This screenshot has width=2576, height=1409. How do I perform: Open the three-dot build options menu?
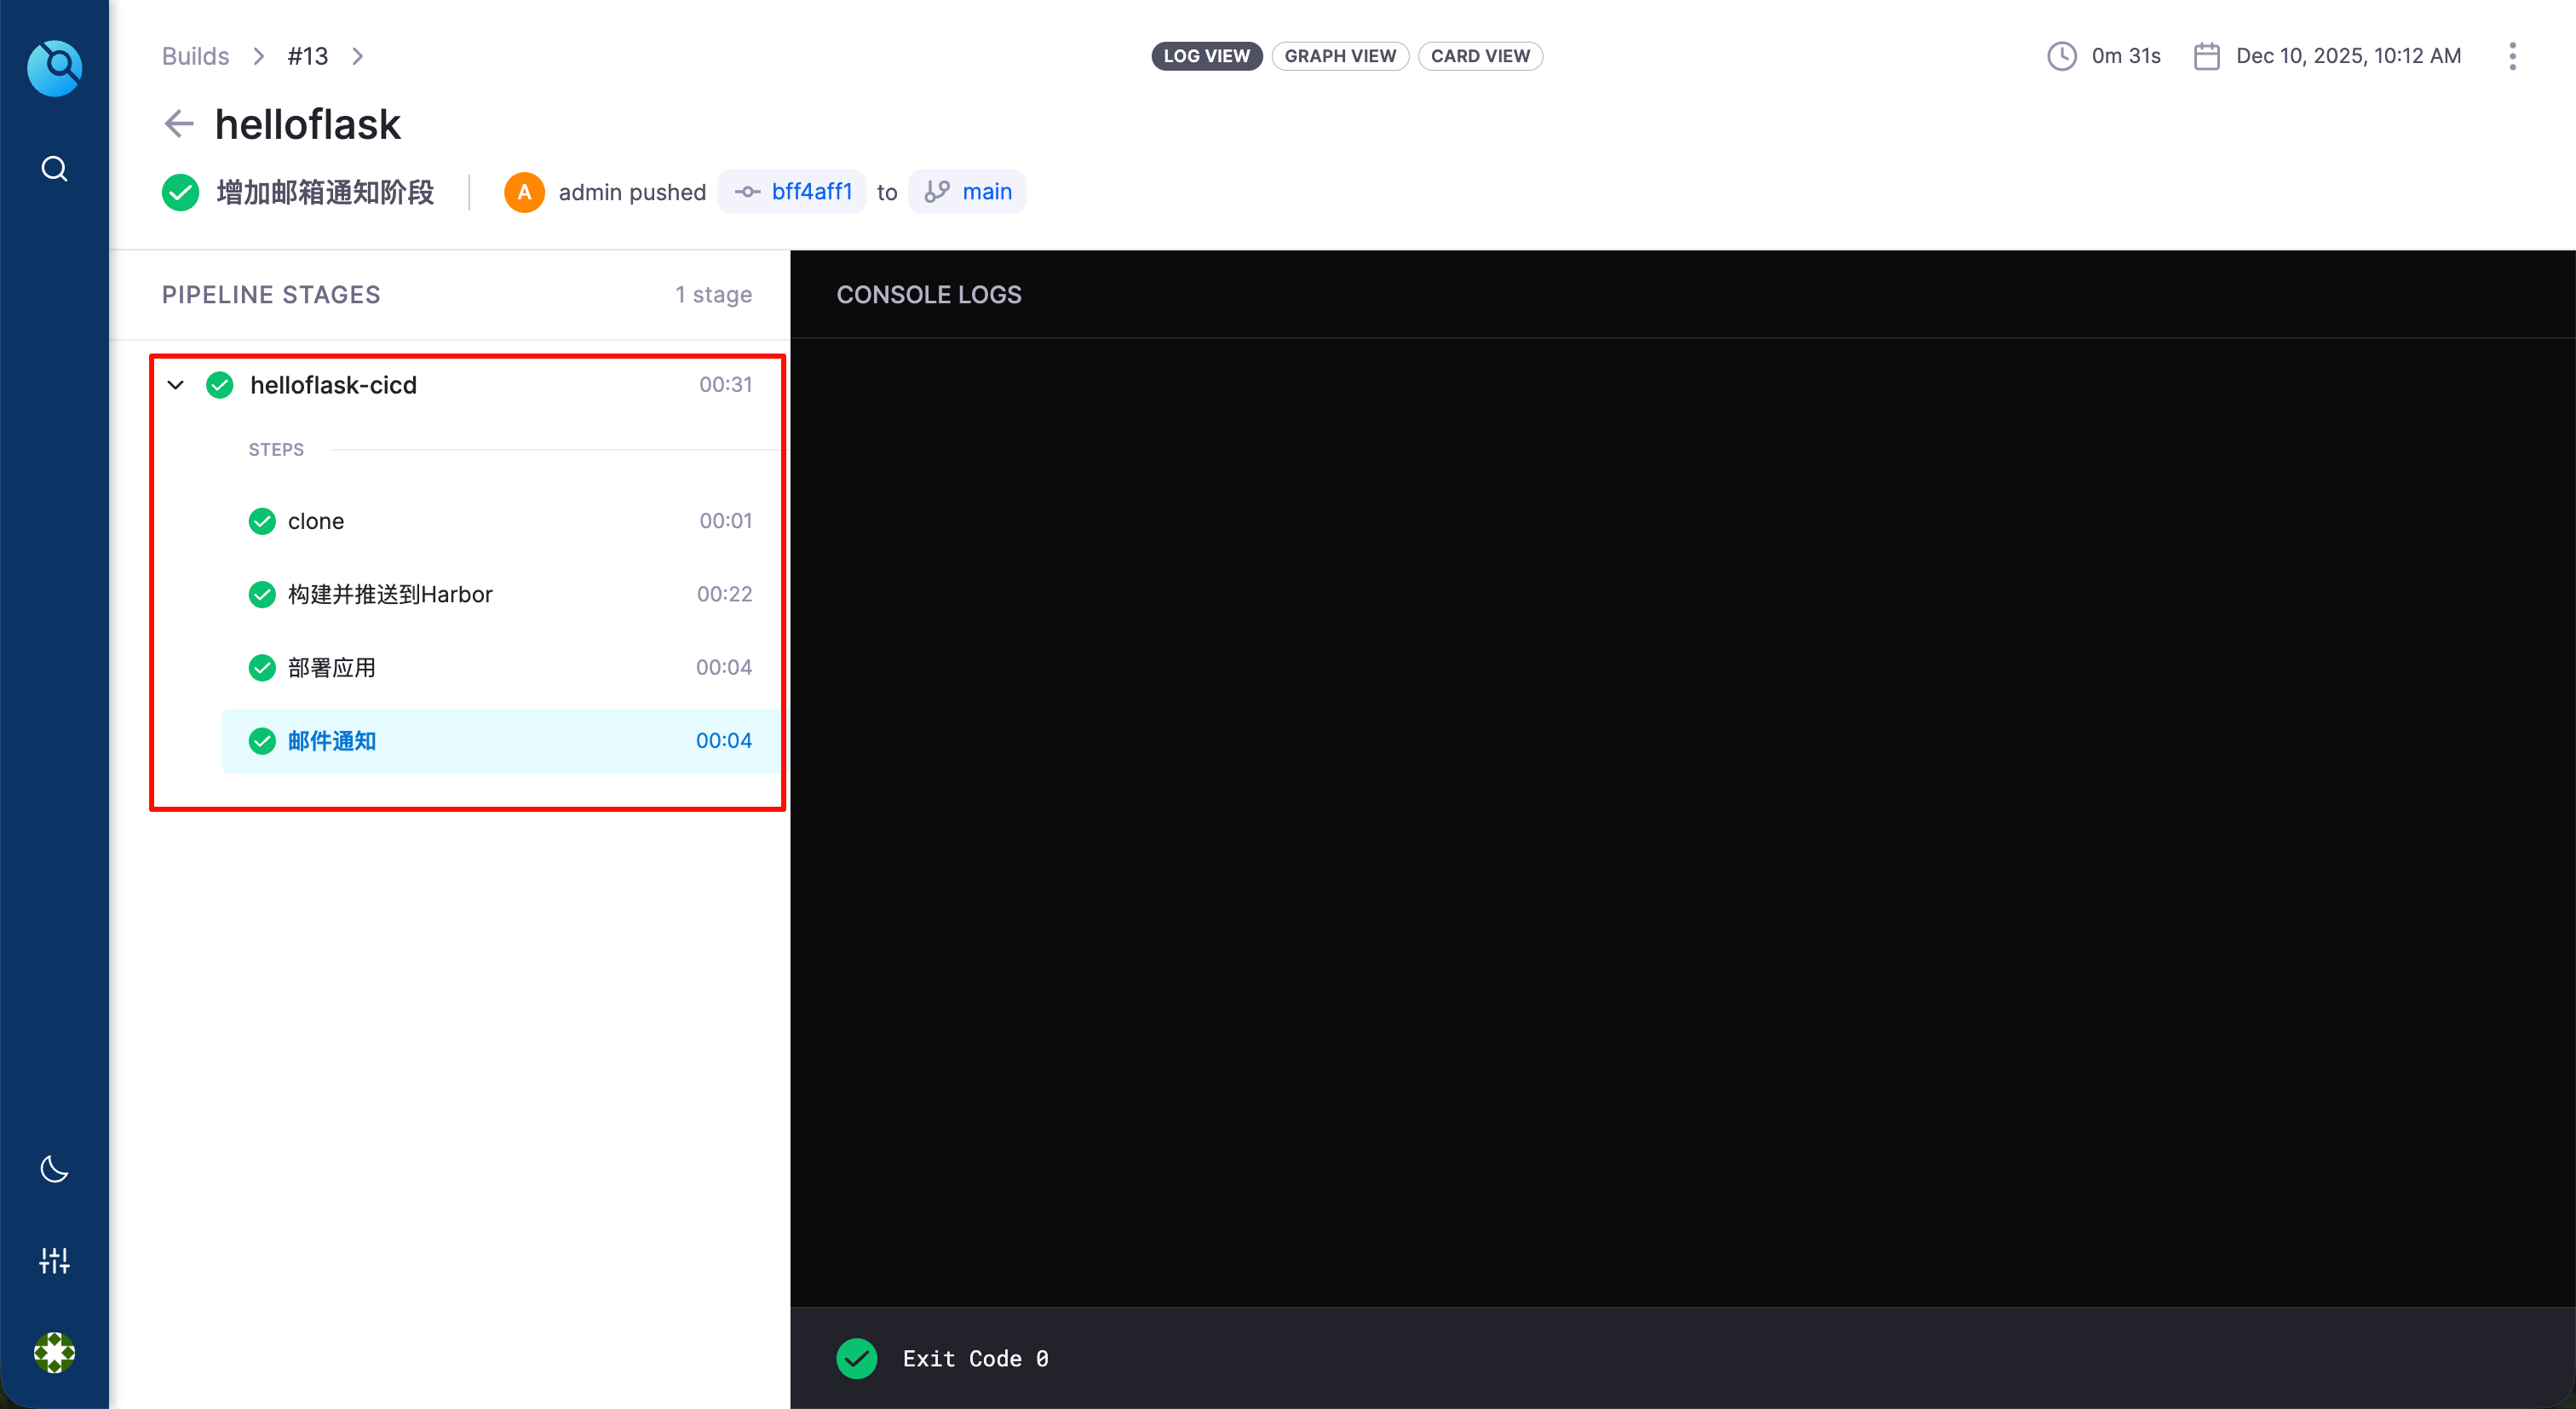pyautogui.click(x=2512, y=56)
